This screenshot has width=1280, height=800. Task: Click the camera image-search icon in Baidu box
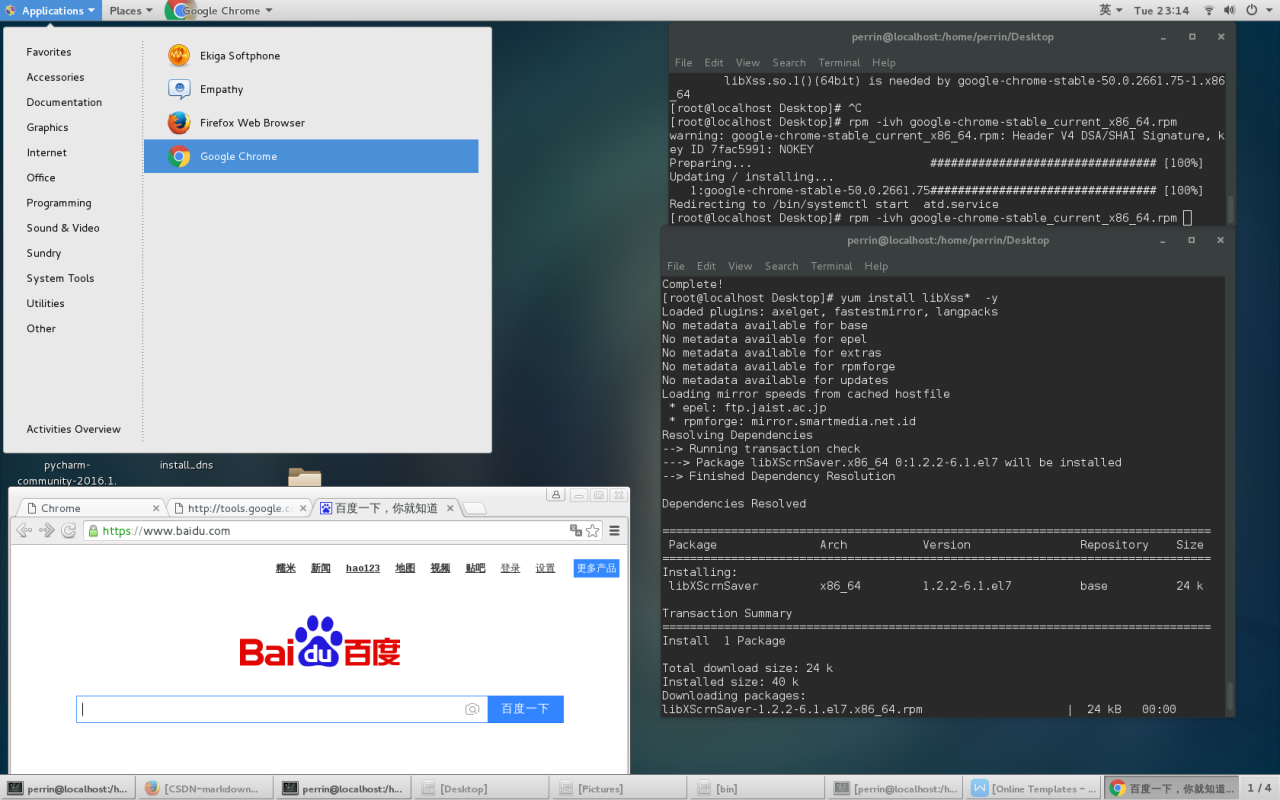[472, 709]
